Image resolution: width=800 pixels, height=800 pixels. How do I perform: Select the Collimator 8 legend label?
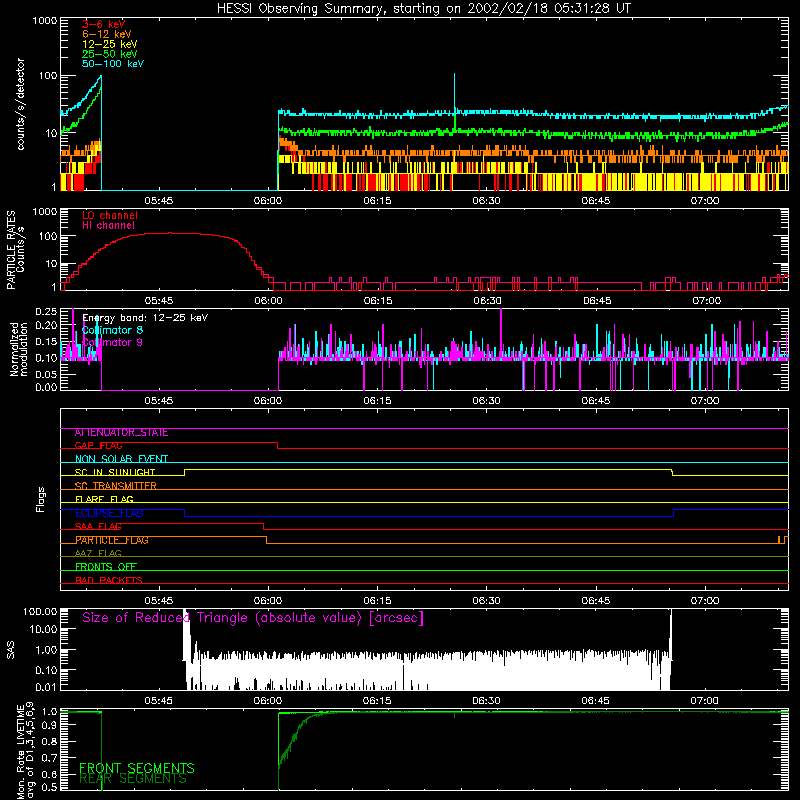click(x=112, y=330)
